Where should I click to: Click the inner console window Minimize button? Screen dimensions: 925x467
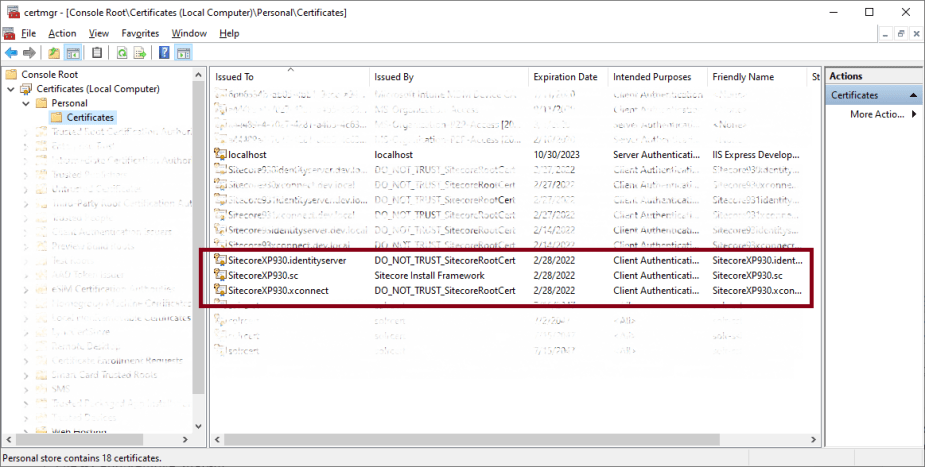click(x=886, y=34)
